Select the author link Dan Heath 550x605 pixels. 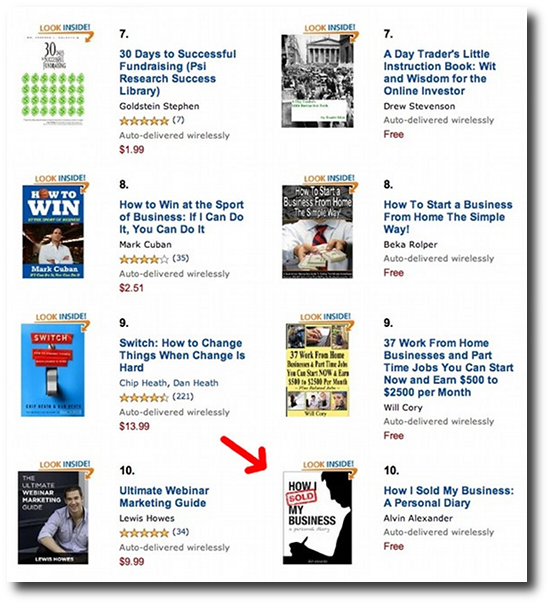(x=196, y=383)
